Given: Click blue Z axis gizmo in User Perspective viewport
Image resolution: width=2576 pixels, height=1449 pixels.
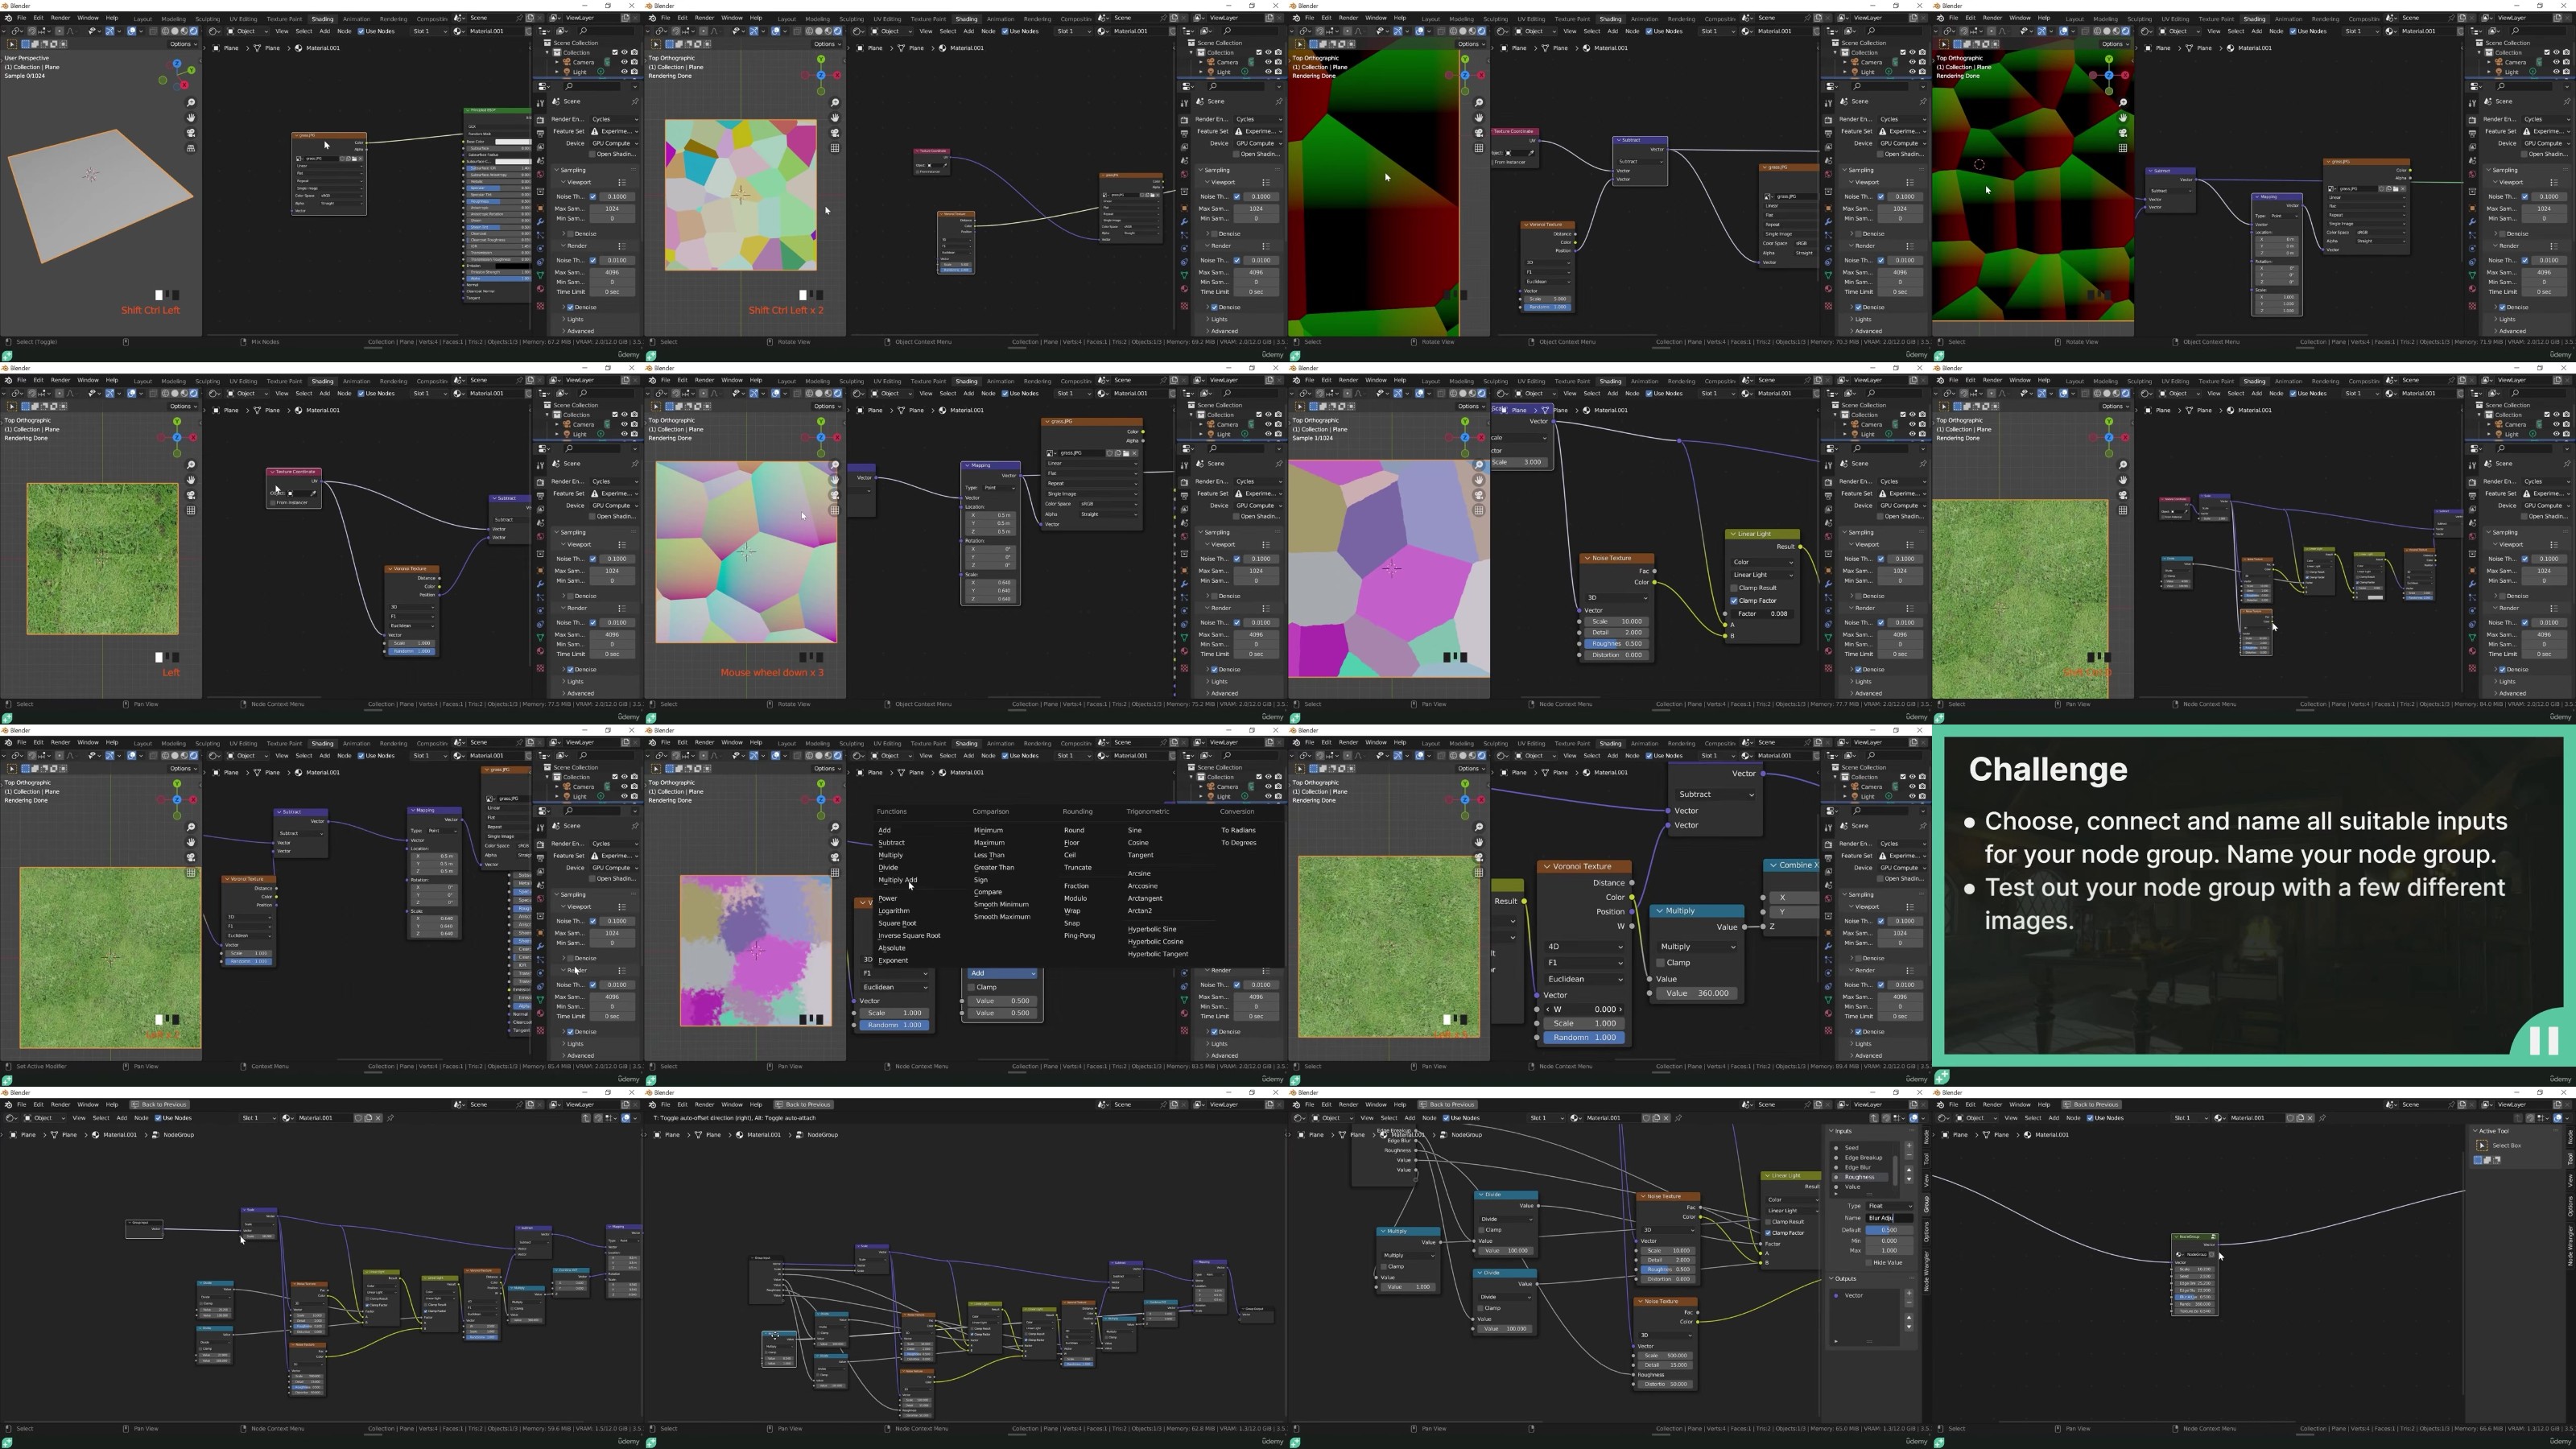Looking at the screenshot, I should click(x=177, y=63).
